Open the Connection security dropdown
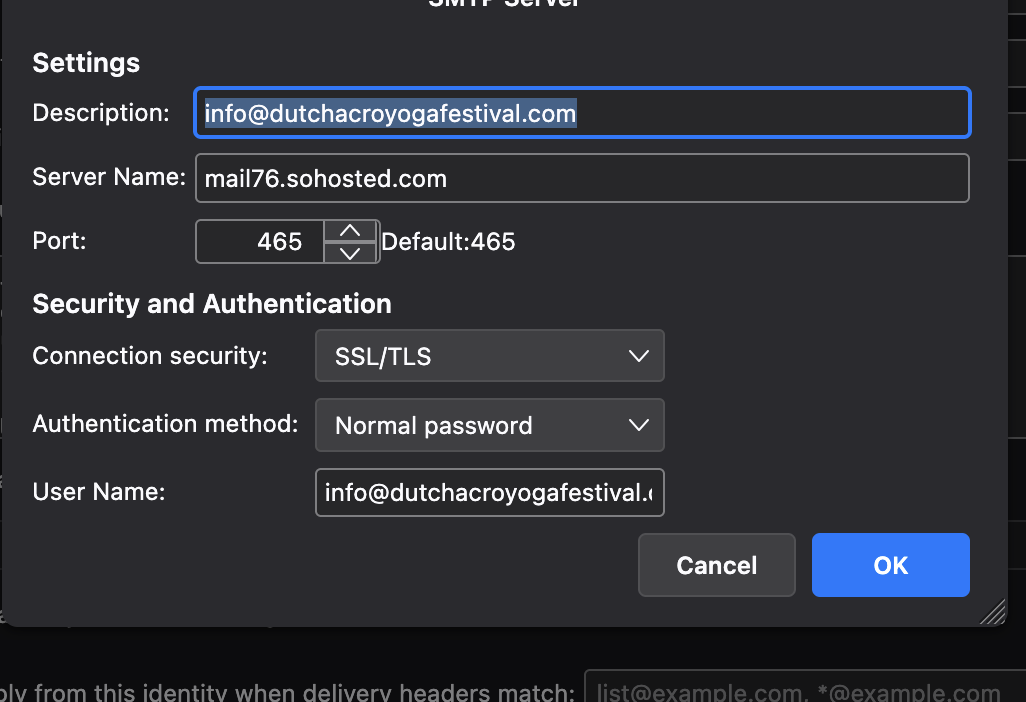Screen dimensions: 1026x702 489,356
